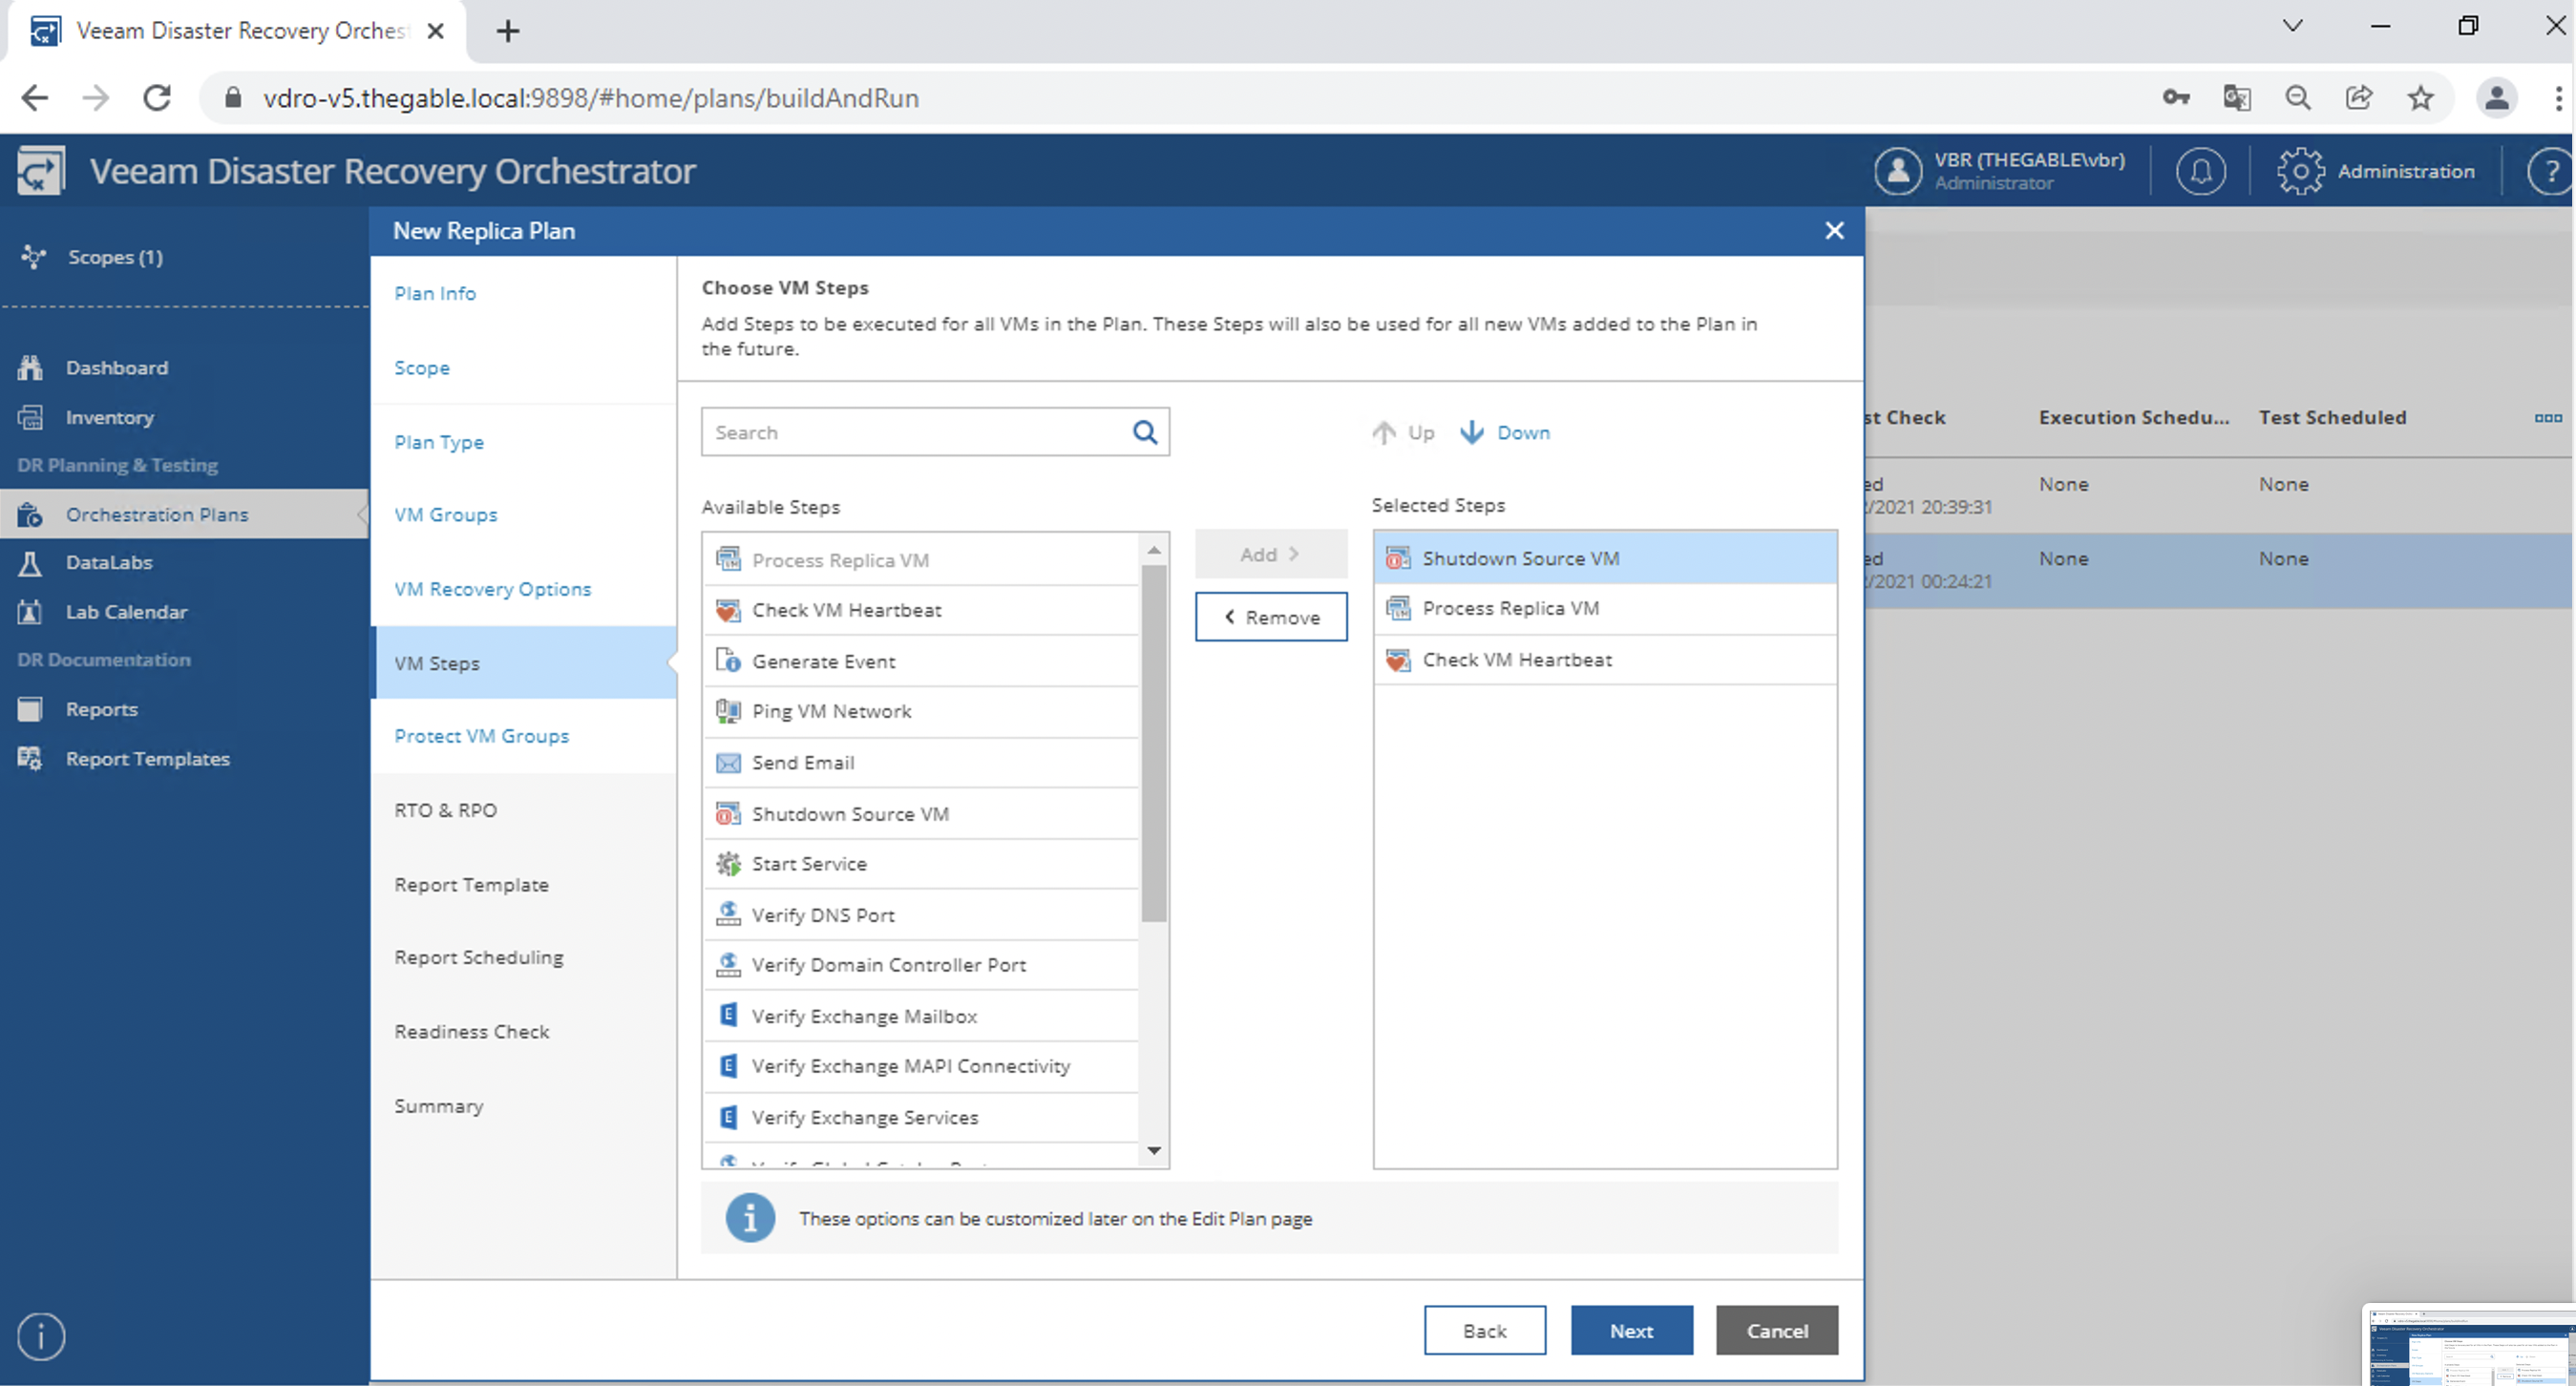This screenshot has height=1386, width=2576.
Task: Click scrollbar down arrow in Available Steps
Action: pos(1154,1151)
